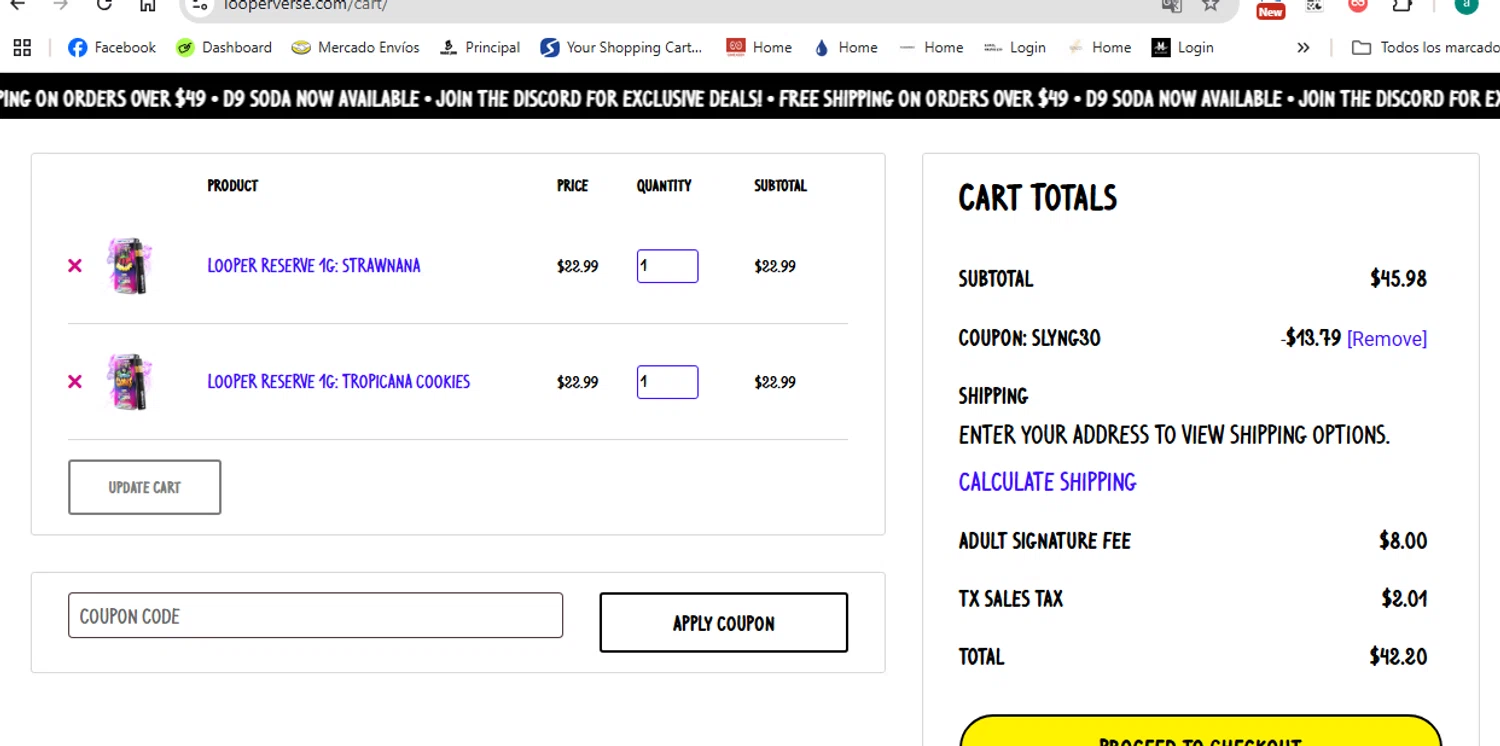Open the Login bookmark left of the pale-icon Home bookmark
This screenshot has height=746, width=1500.
click(x=1015, y=47)
